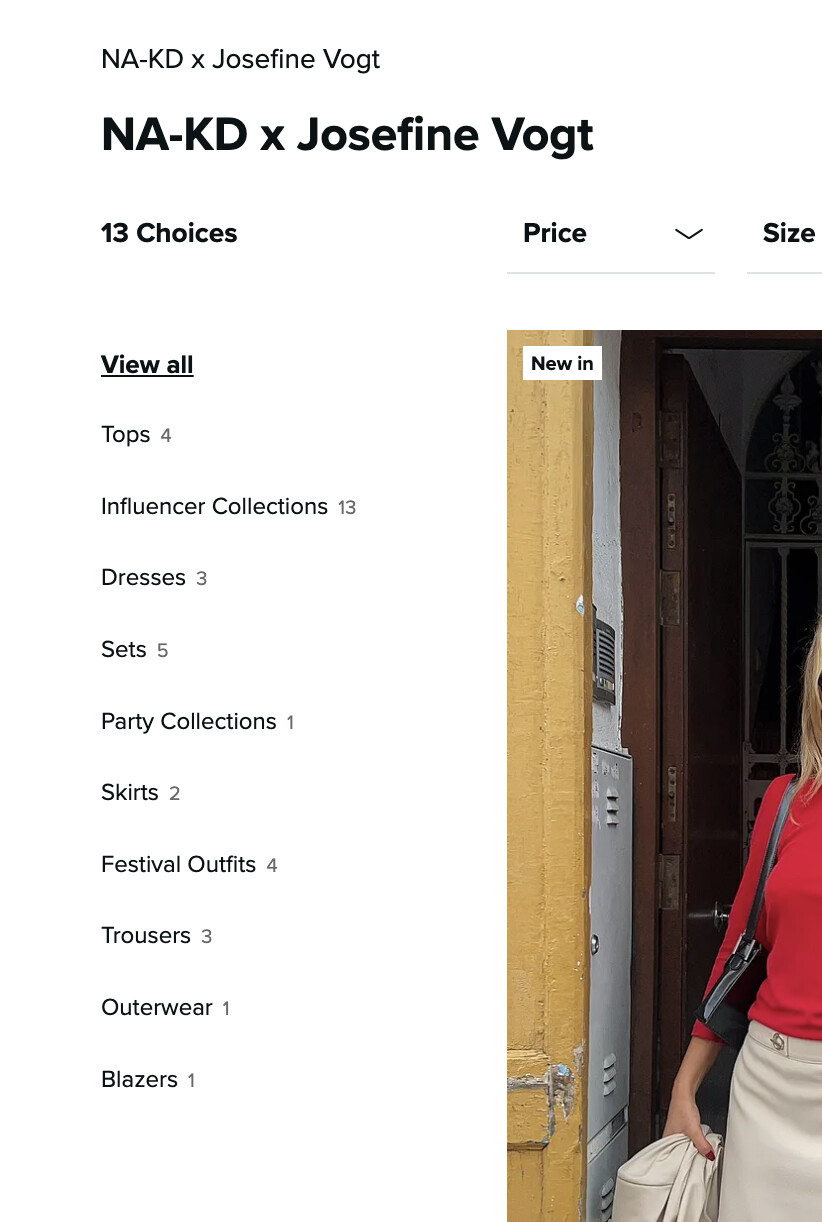Show only the Dresses category

[x=143, y=578]
